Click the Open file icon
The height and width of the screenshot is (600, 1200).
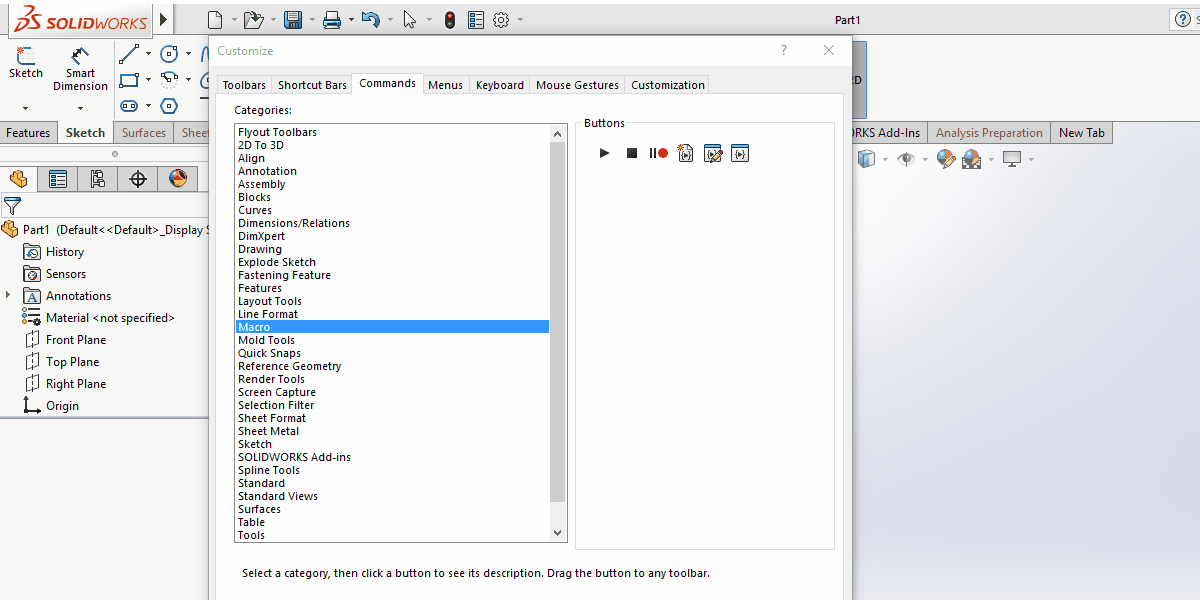253,20
